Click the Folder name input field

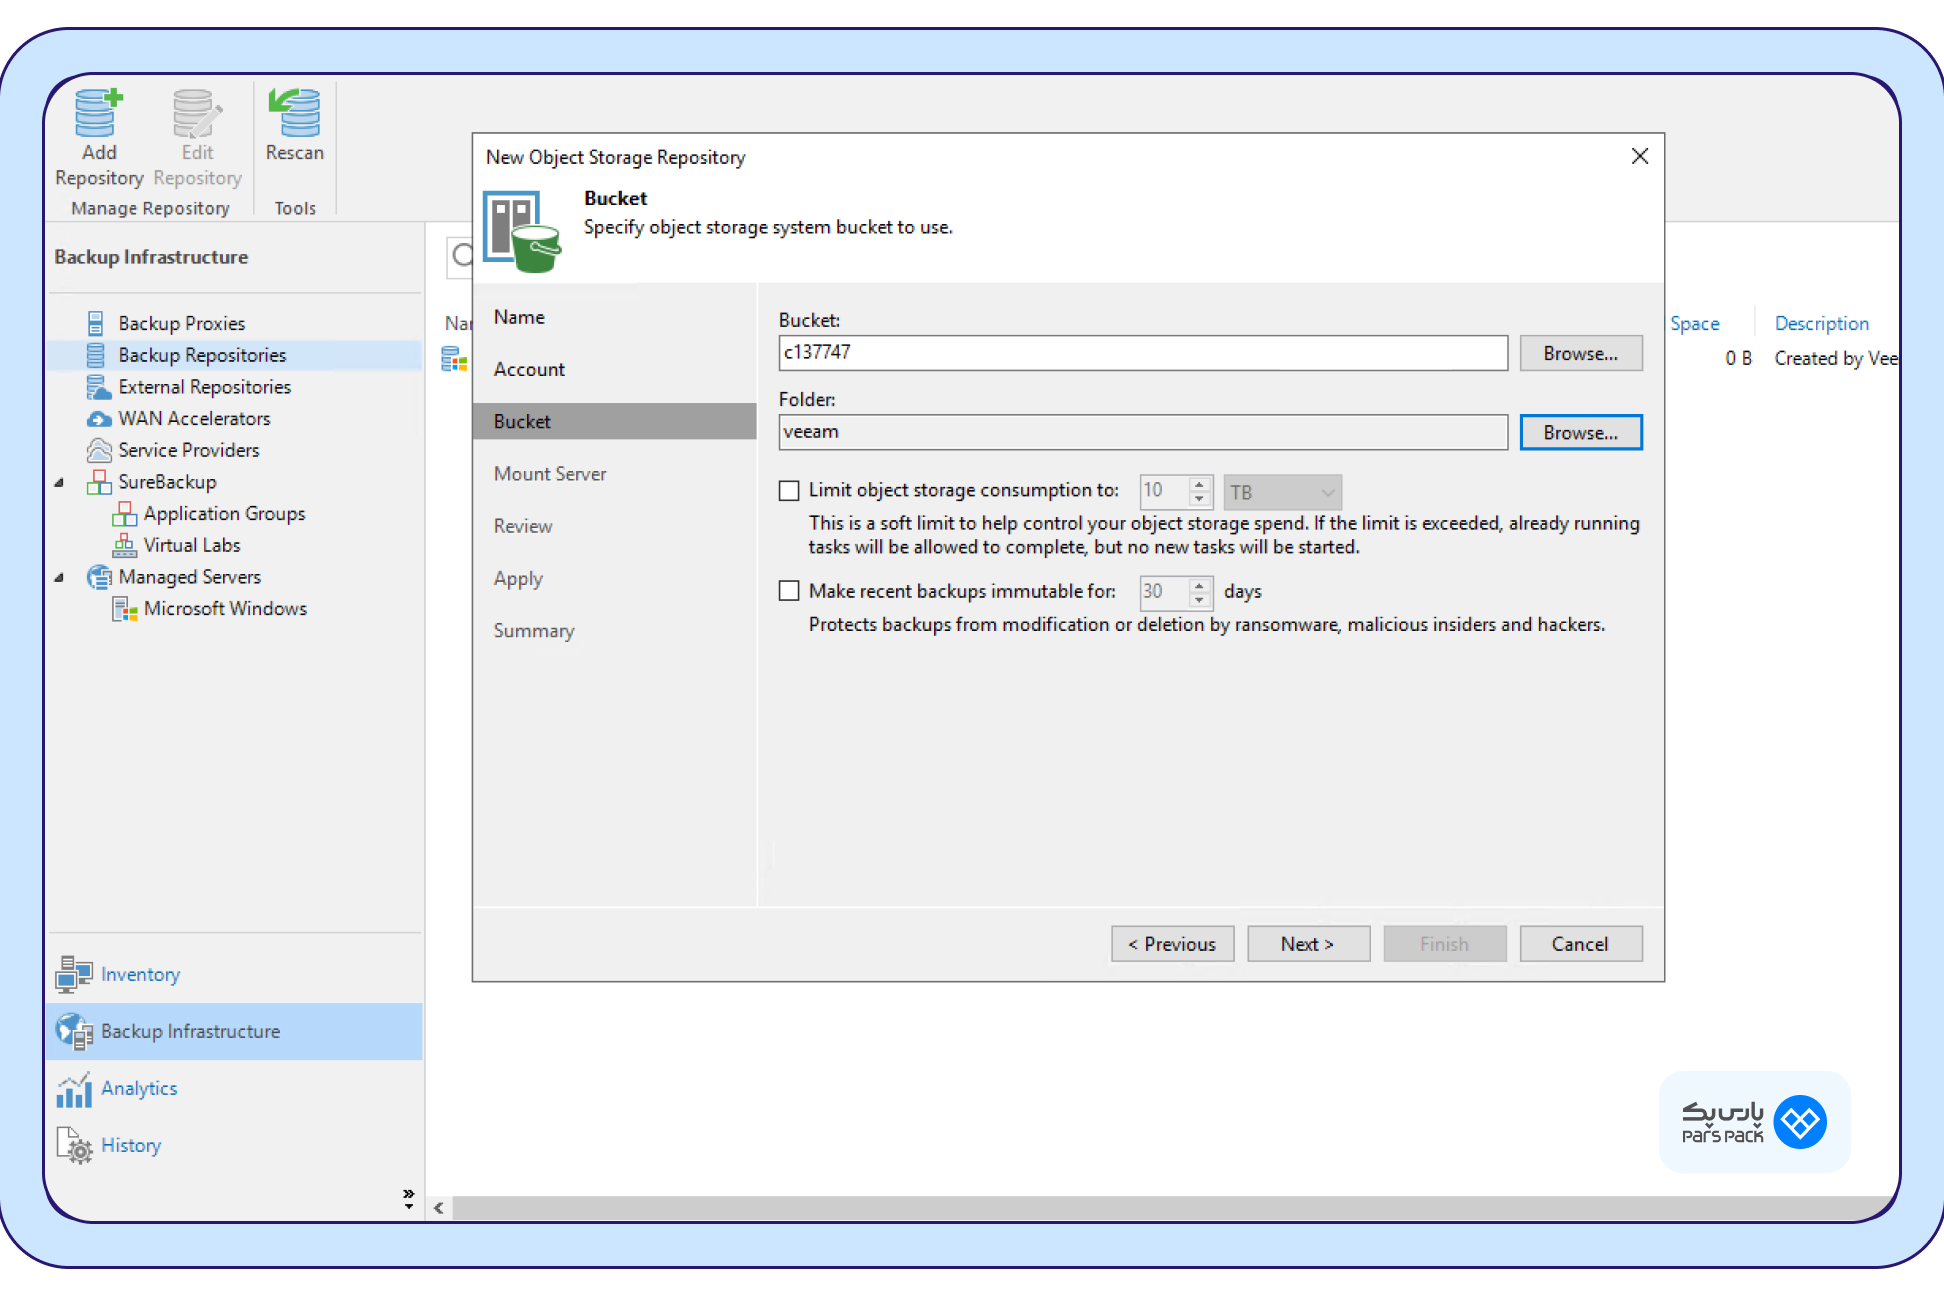[1143, 432]
